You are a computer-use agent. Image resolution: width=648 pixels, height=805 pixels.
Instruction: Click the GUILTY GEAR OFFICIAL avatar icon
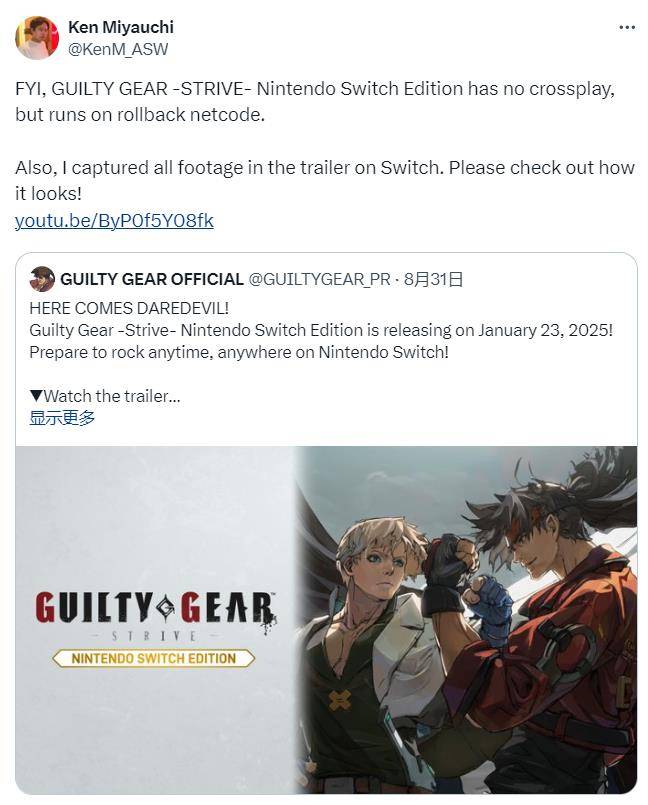pos(42,279)
